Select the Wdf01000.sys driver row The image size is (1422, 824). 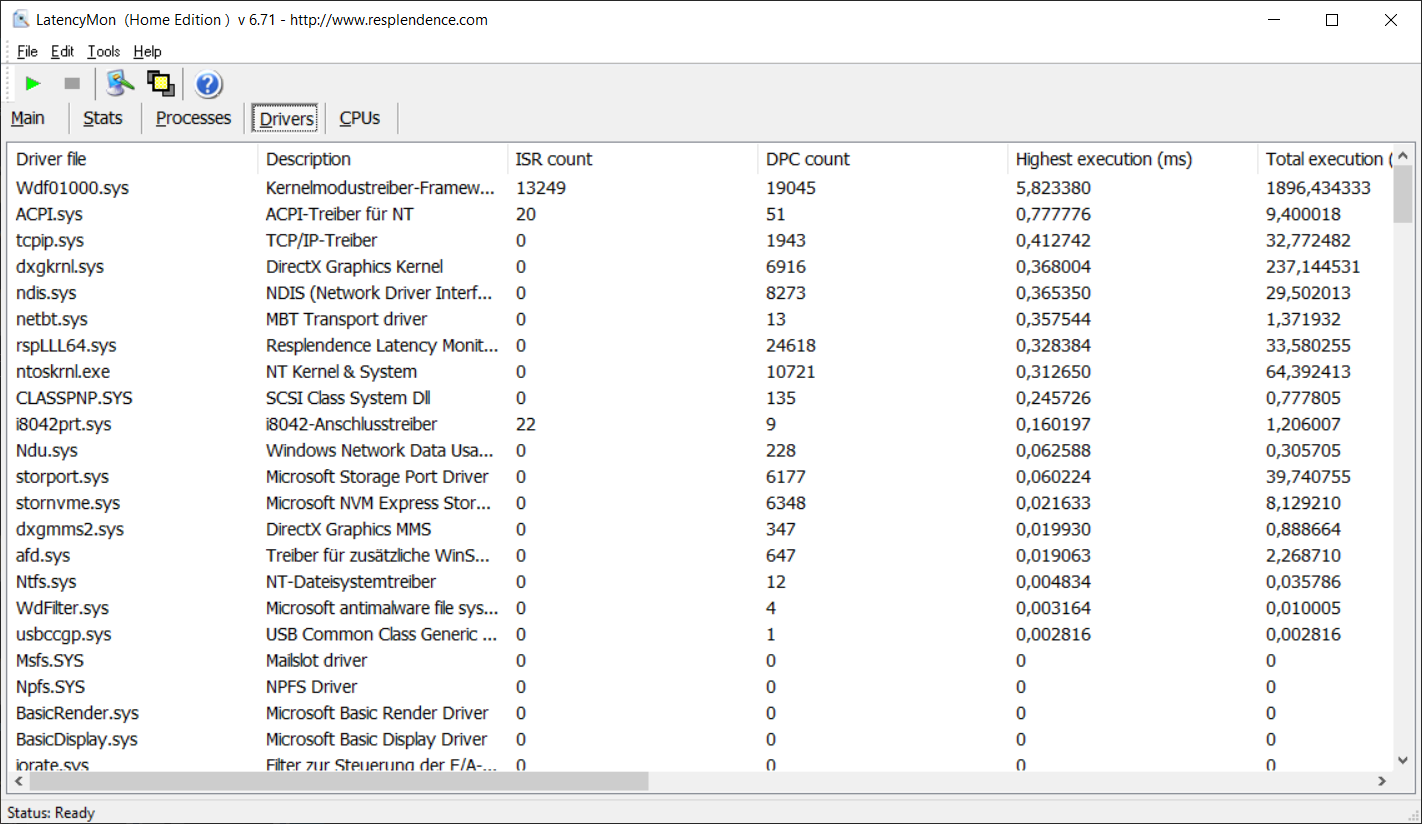pos(72,188)
